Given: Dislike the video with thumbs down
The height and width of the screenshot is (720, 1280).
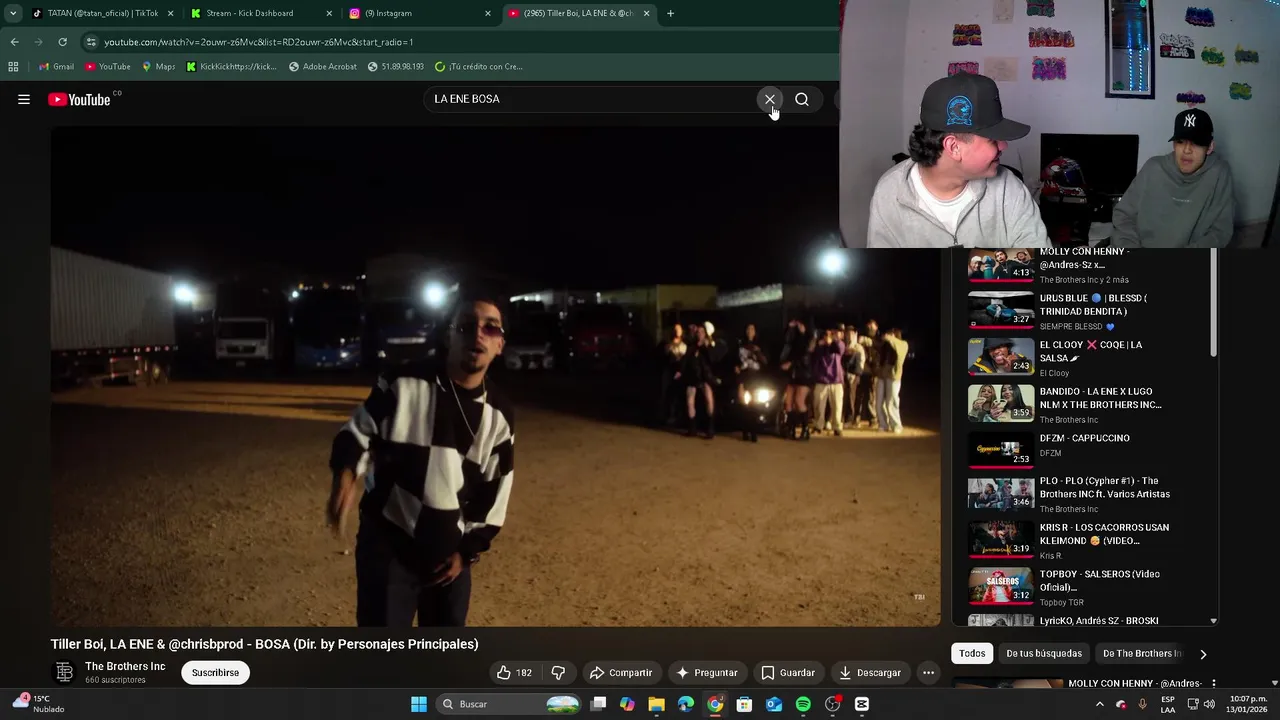Looking at the screenshot, I should pos(558,673).
